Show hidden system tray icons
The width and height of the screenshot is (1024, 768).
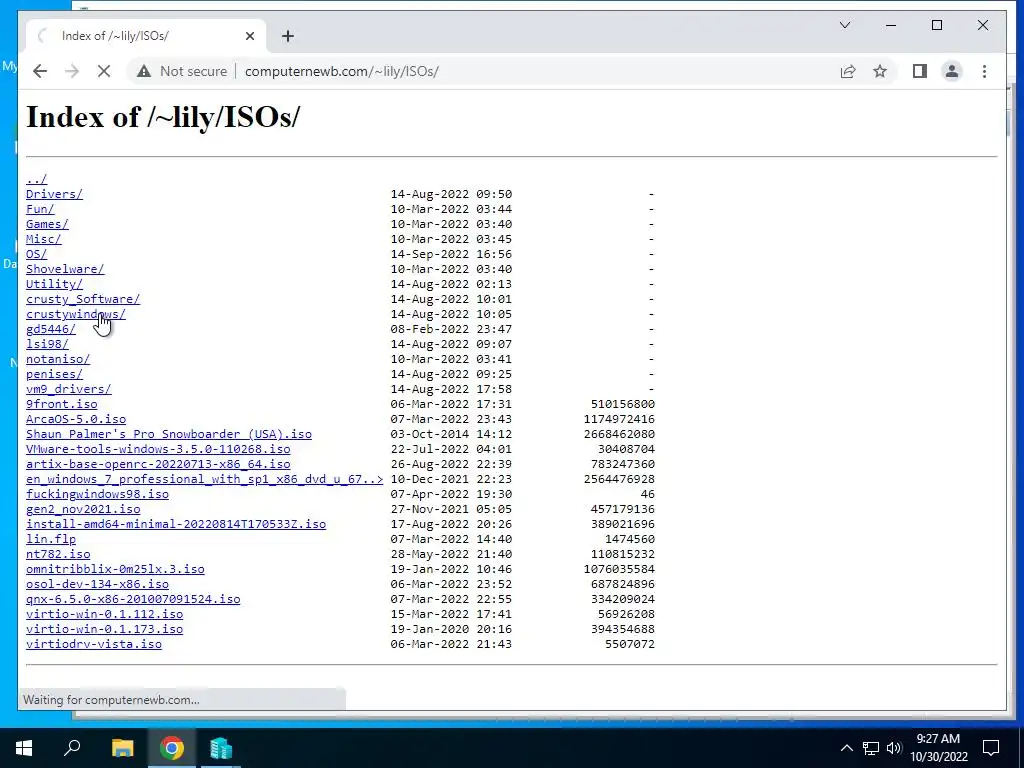(846, 748)
